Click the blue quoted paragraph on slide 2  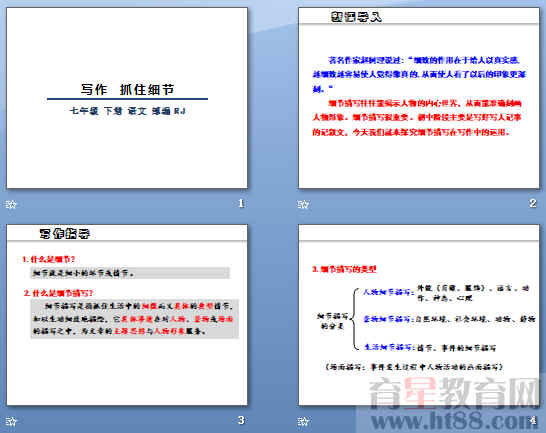tap(419, 75)
